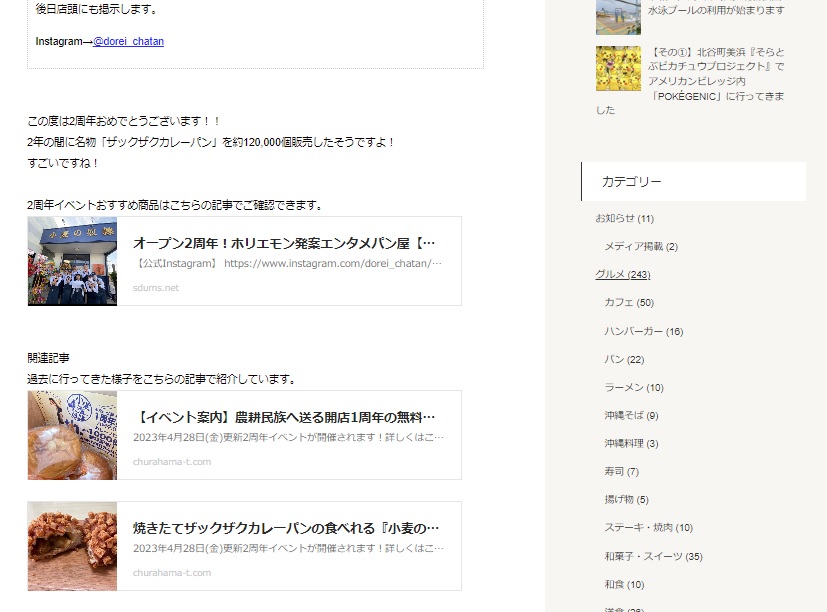Open the 和菓子・スイーツ category
The height and width of the screenshot is (612, 827).
point(643,556)
